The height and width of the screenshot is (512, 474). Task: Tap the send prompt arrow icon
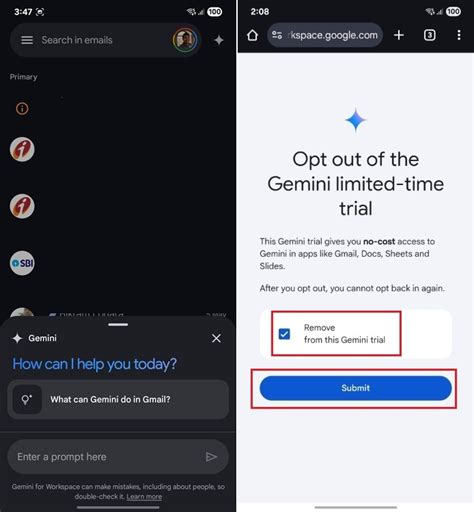click(211, 457)
